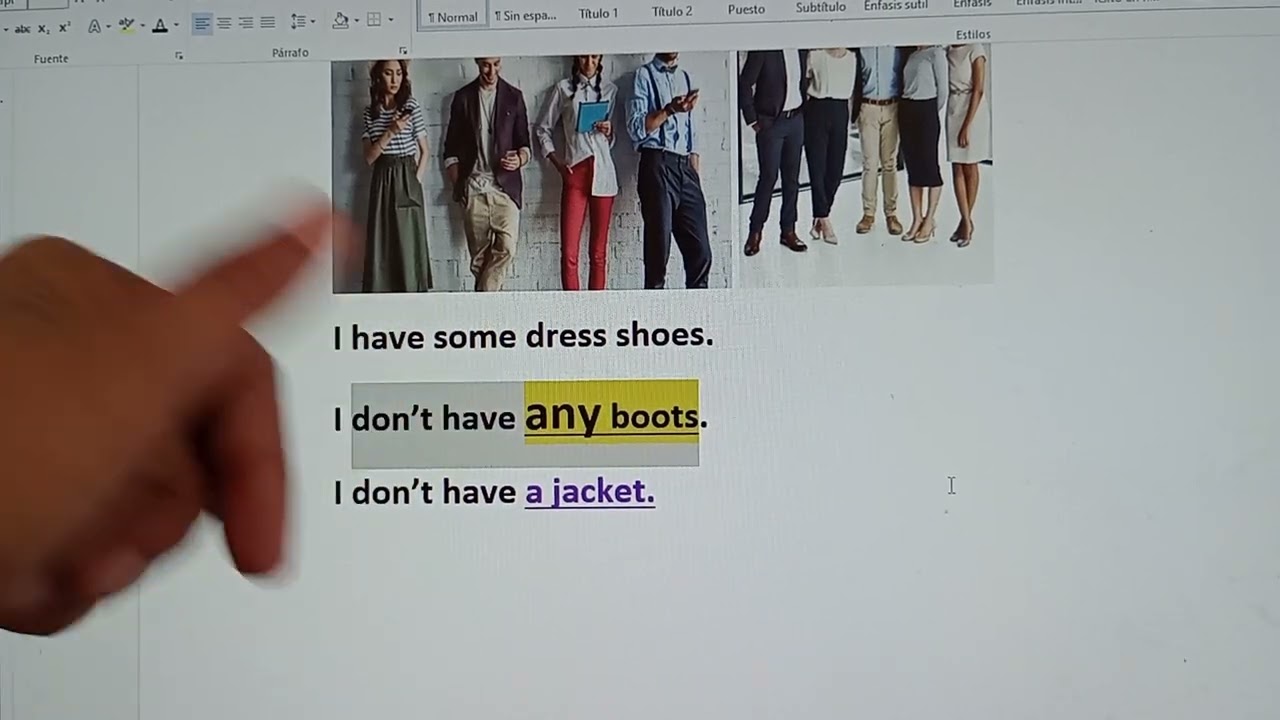Click 'I don't have' before 'a jacket'
This screenshot has width=1280, height=720.
tap(424, 492)
